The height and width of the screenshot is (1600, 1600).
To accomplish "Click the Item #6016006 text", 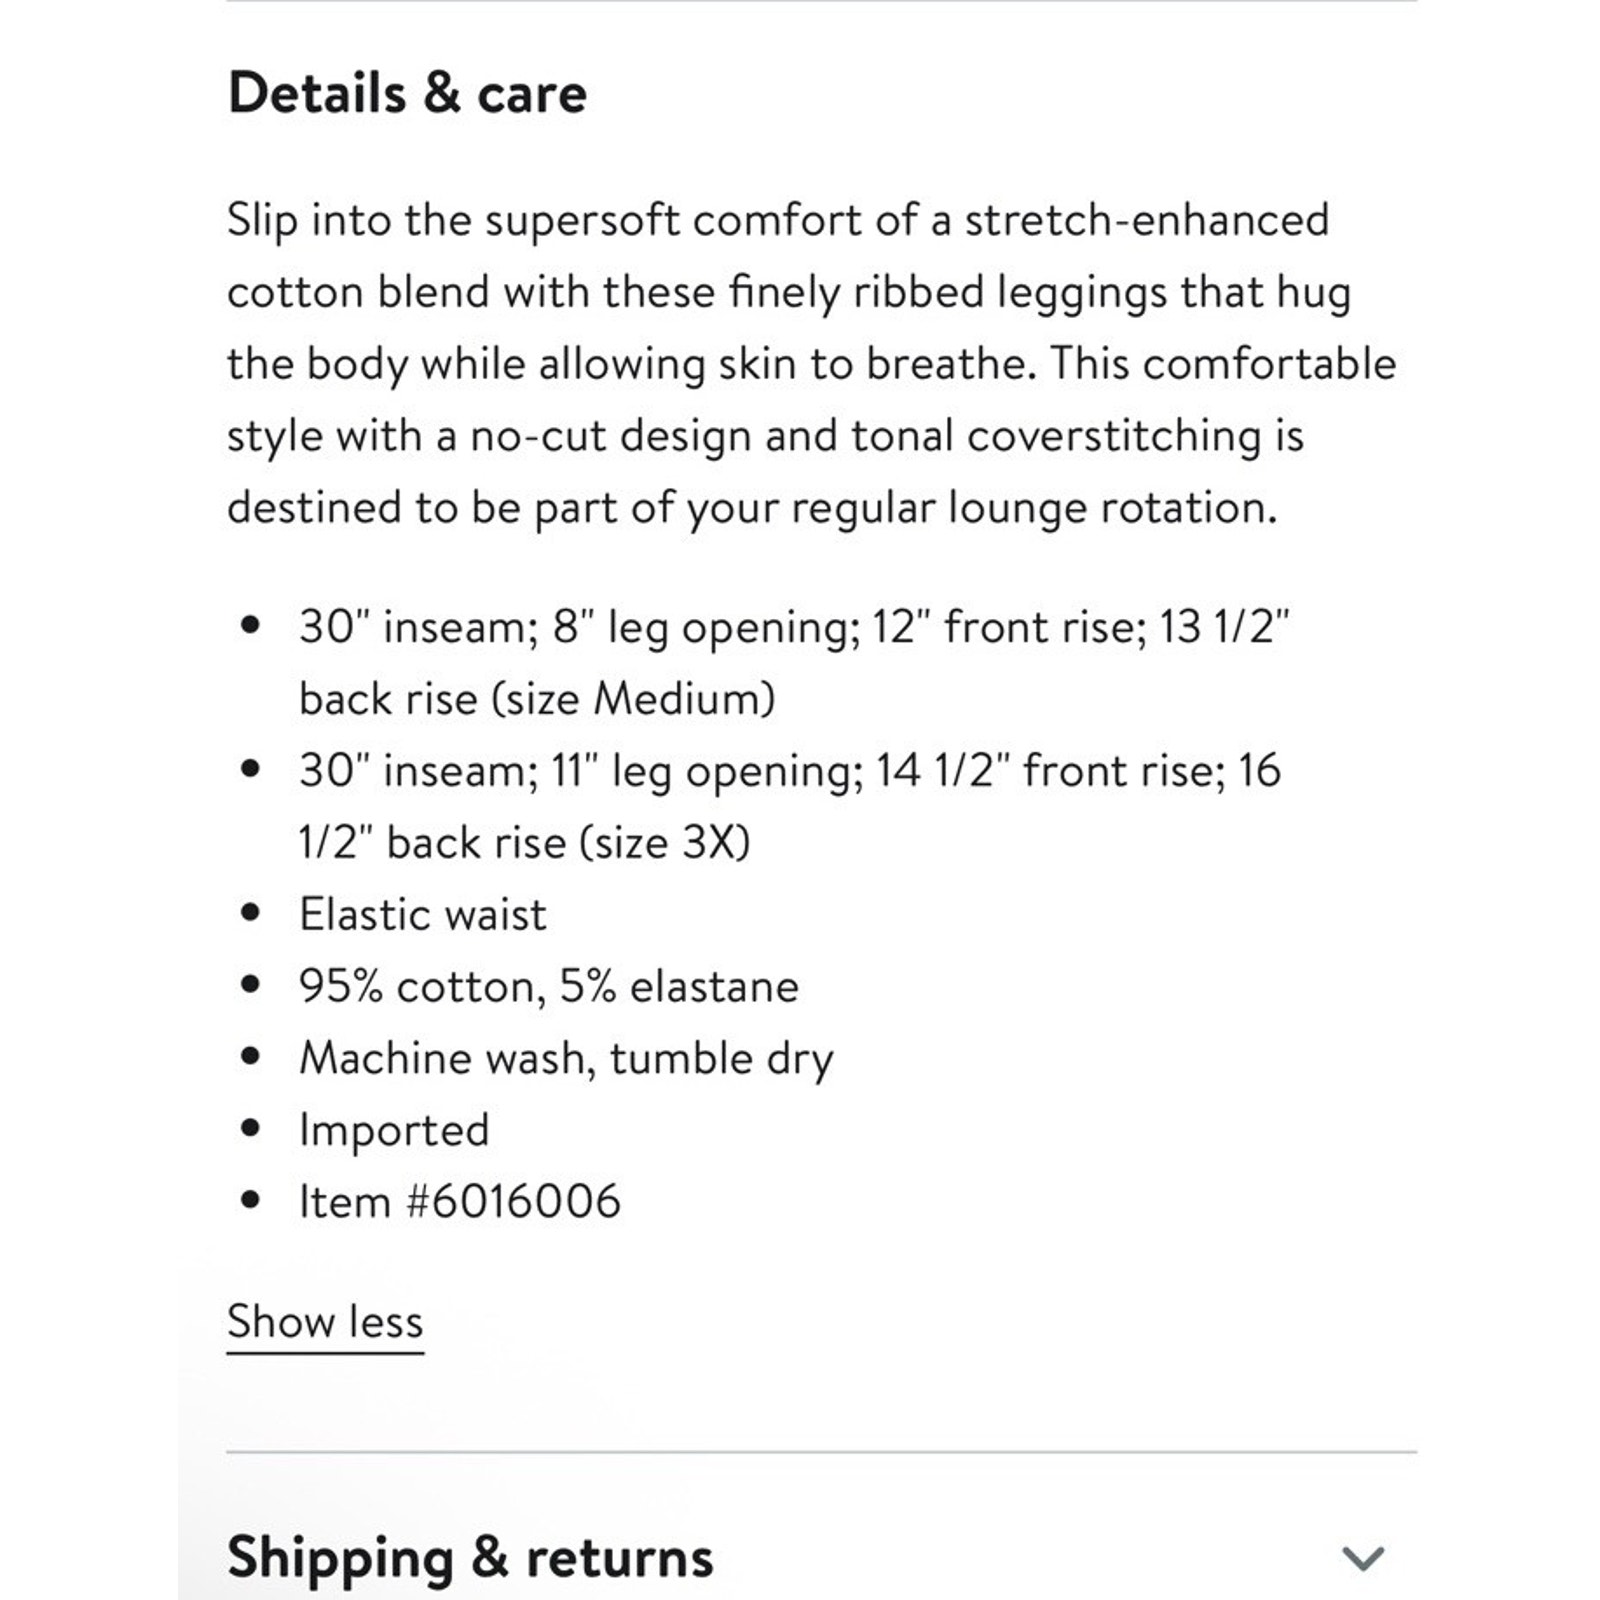I will click(460, 1201).
